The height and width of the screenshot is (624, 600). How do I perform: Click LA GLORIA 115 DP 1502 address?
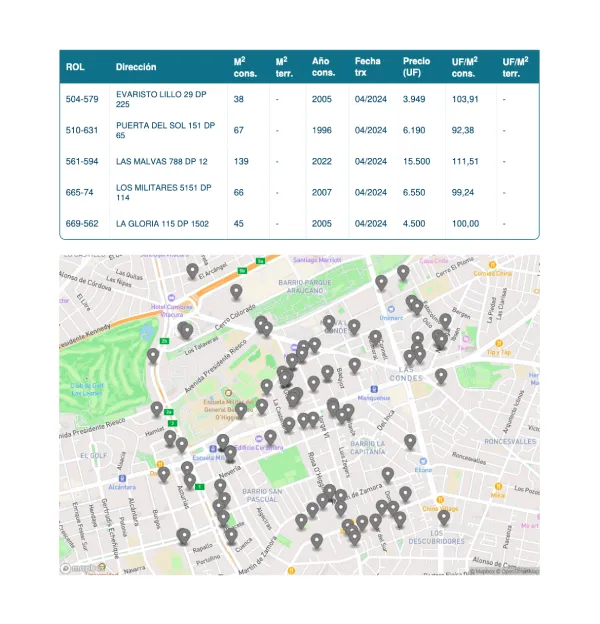point(162,223)
